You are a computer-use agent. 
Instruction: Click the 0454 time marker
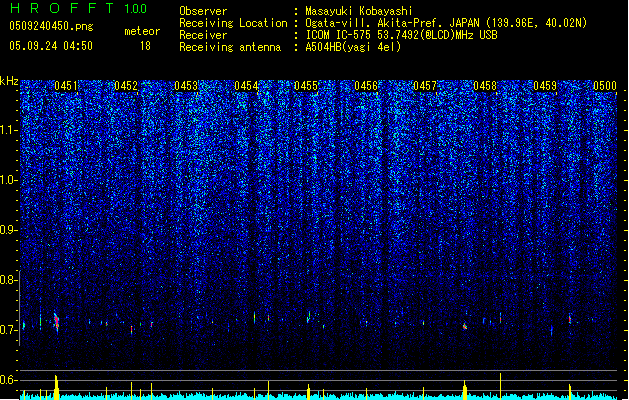(x=246, y=86)
